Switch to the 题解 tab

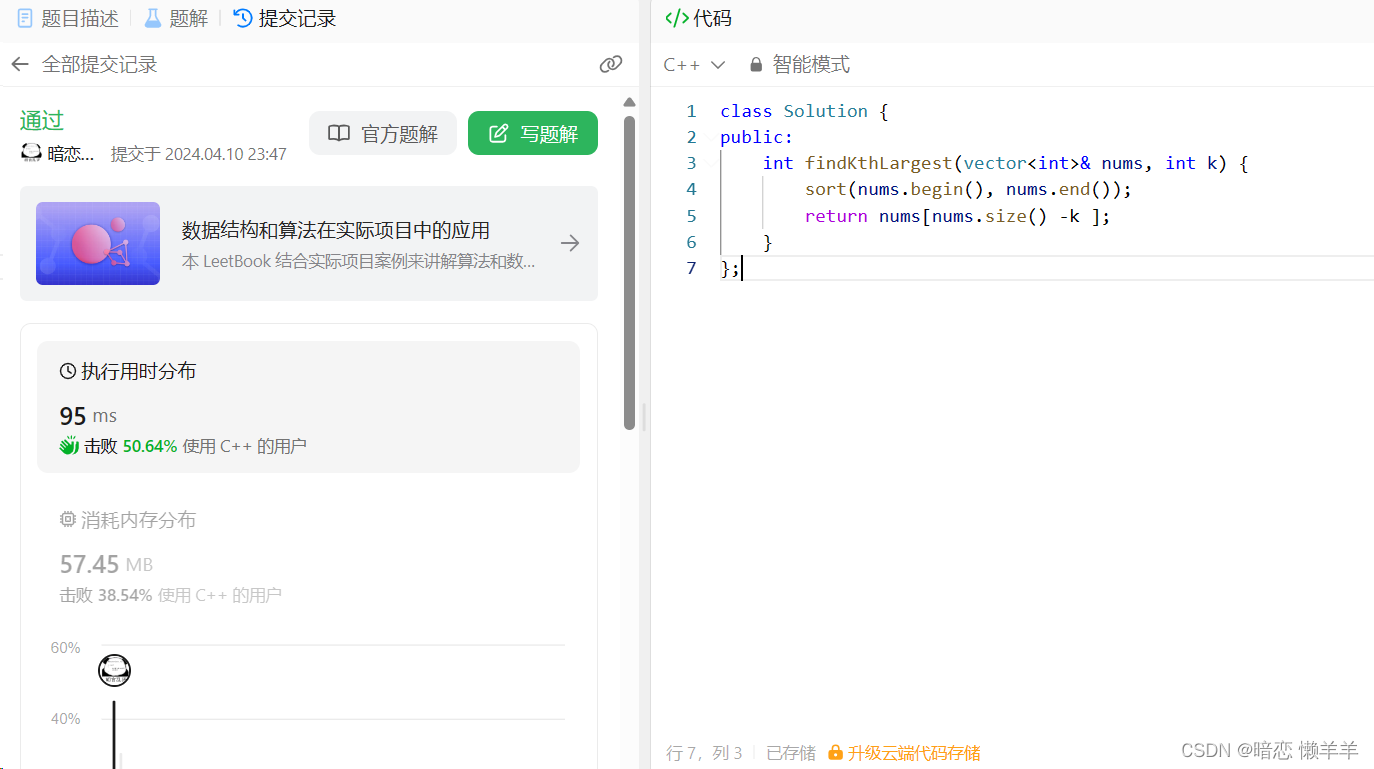[175, 17]
